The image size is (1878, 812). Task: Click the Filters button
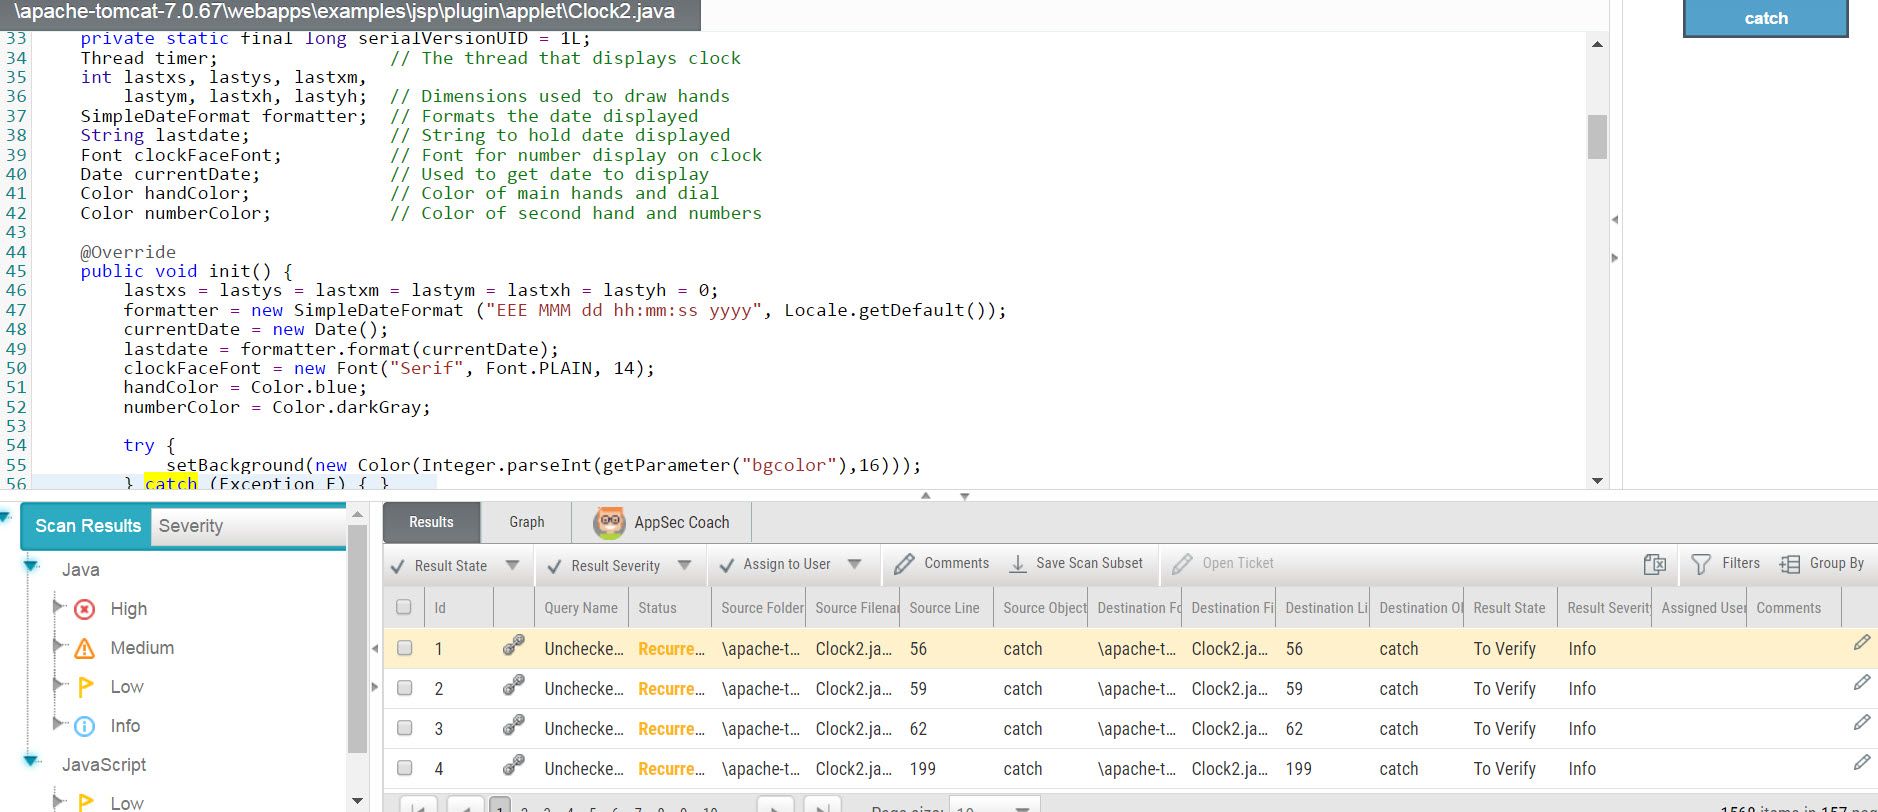click(x=1725, y=564)
